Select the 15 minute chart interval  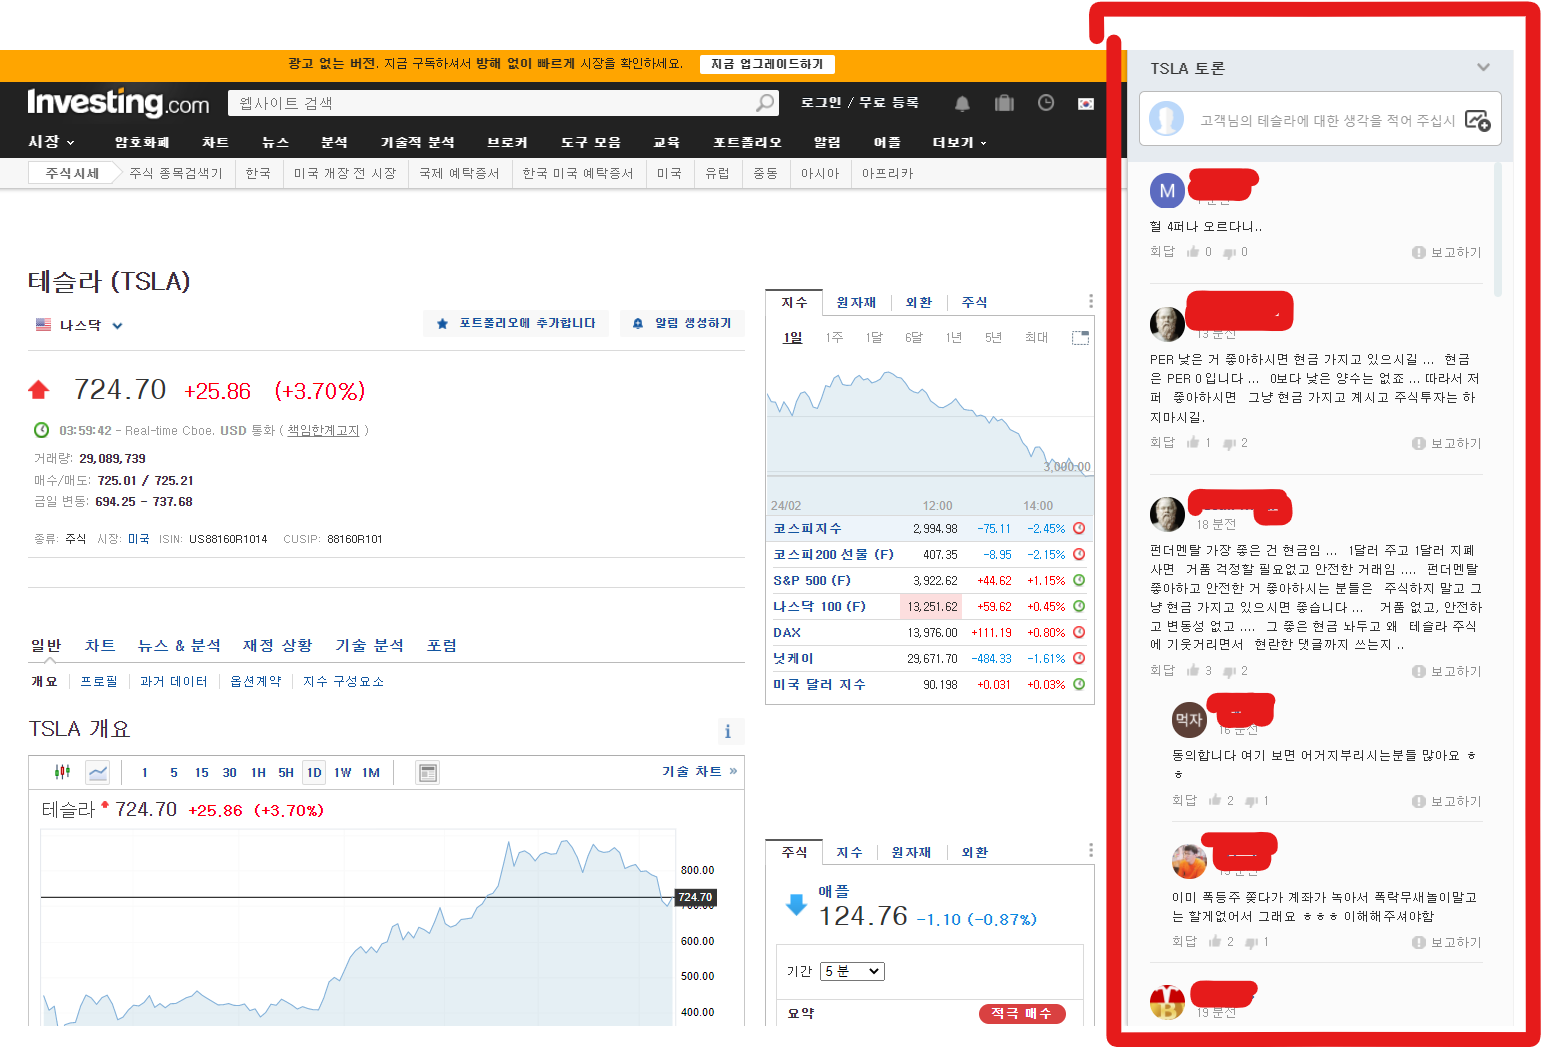[202, 772]
